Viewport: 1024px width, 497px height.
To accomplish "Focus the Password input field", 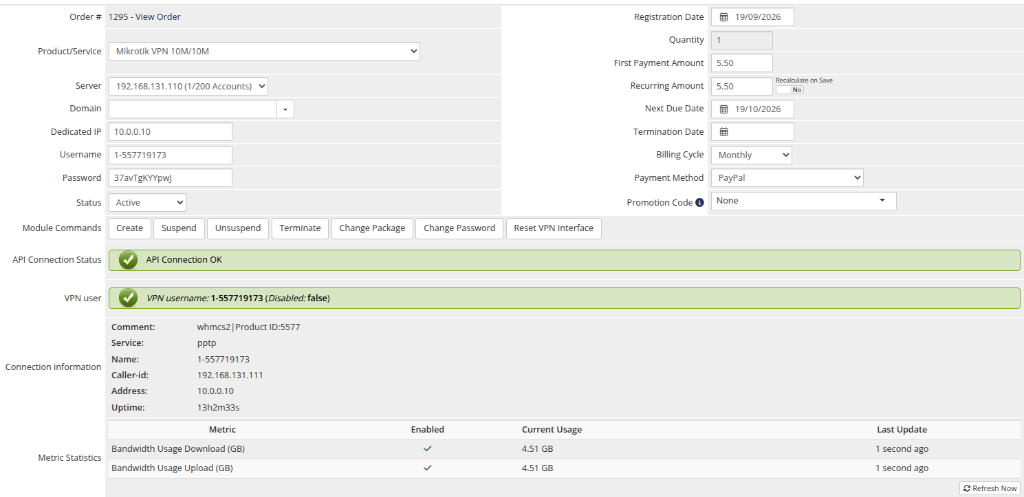I will [170, 178].
